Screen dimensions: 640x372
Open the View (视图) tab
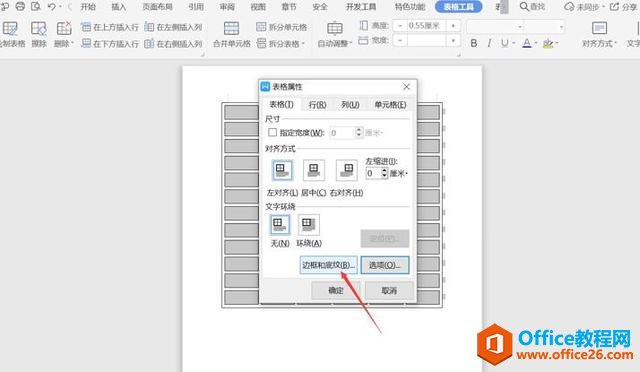(258, 7)
